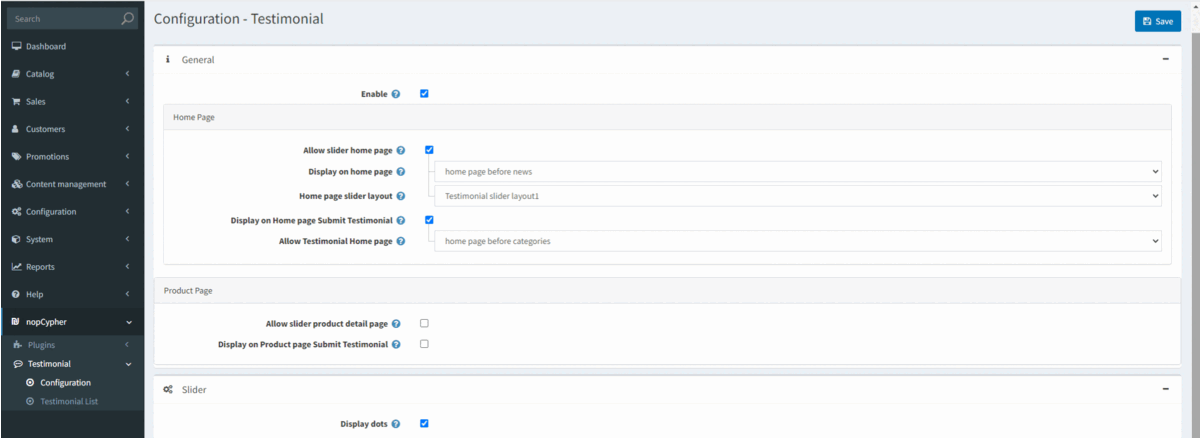Open the Display on home page dropdown
The width and height of the screenshot is (1200, 438).
coord(797,172)
